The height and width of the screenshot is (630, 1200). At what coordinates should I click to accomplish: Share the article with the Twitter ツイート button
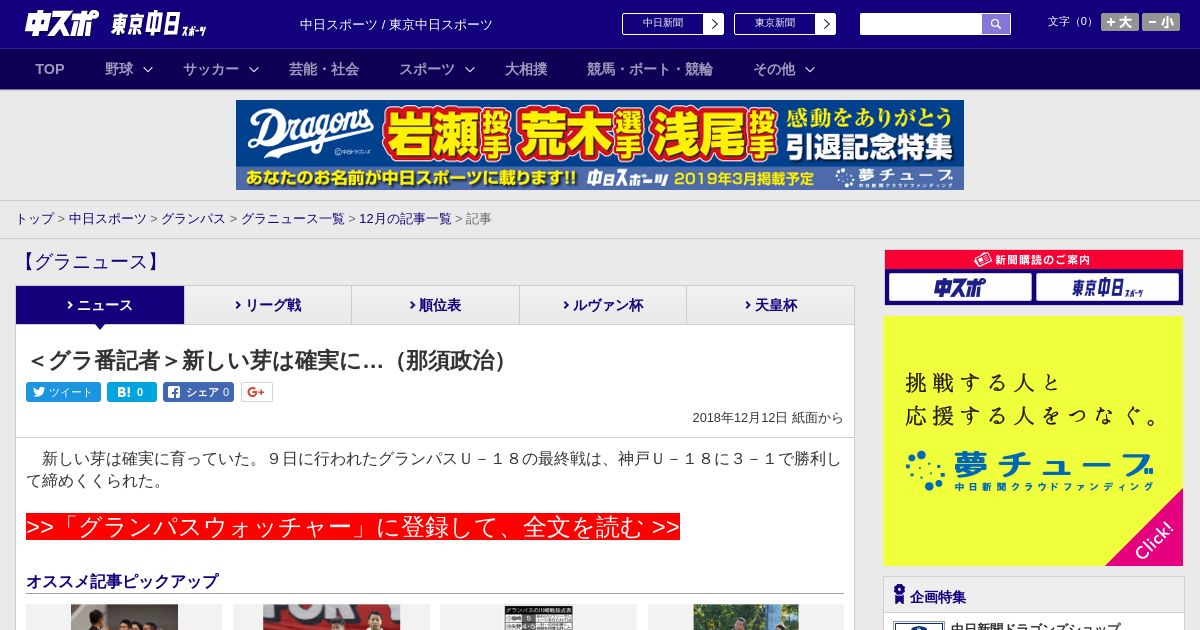tap(63, 392)
